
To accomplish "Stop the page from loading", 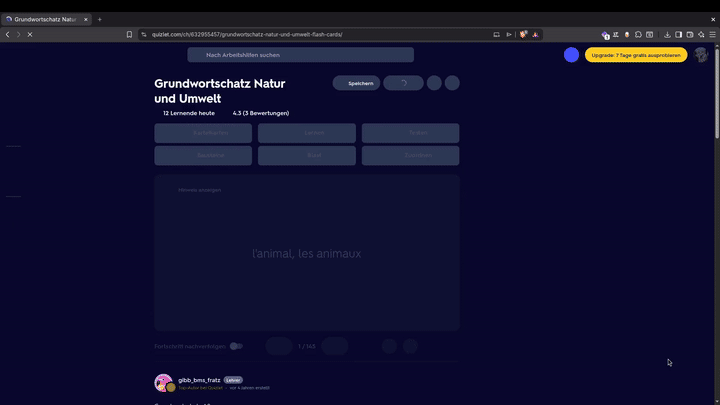I will tap(30, 34).
